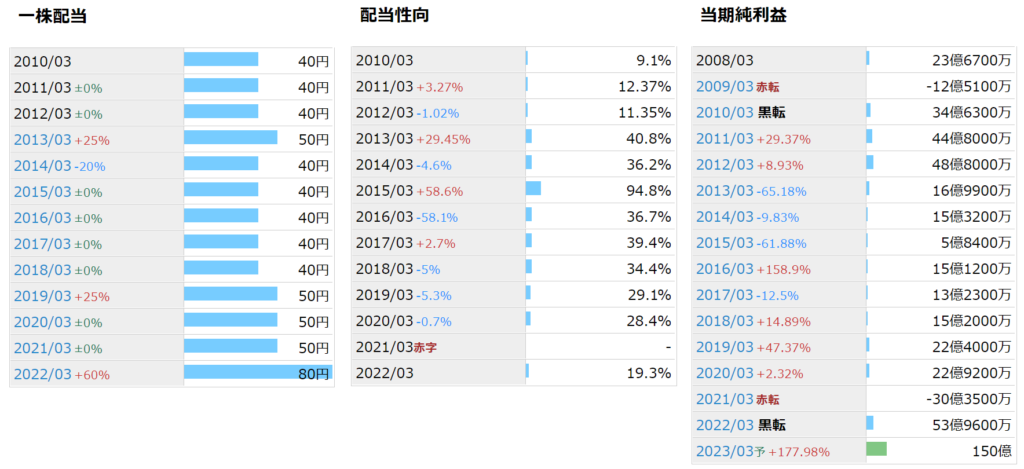Open the 2021/03 link in 一株配当 table
Screen dimensions: 1024x469
tap(42, 349)
